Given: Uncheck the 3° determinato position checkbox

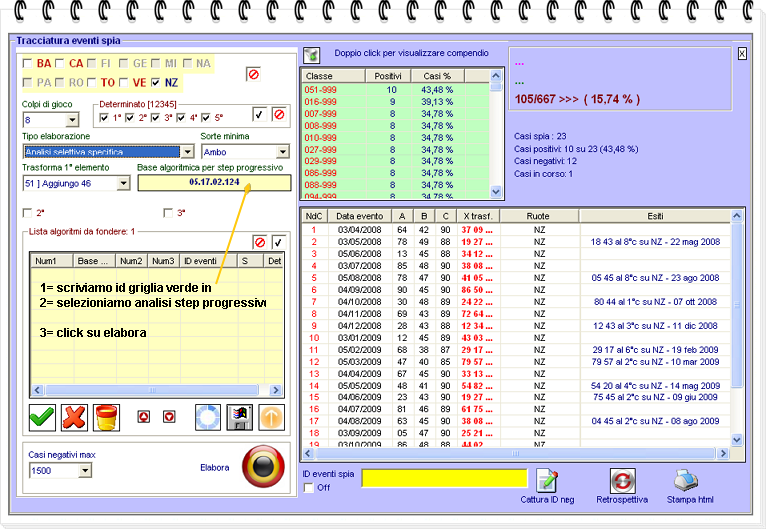Looking at the screenshot, I should coord(155,118).
